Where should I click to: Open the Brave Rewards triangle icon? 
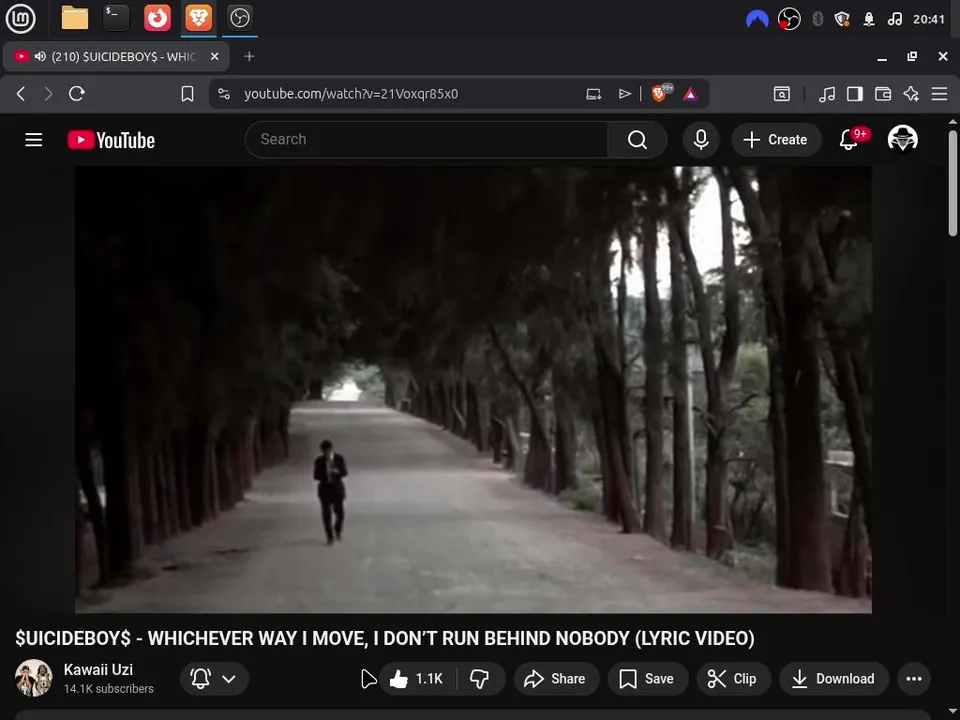pos(691,94)
